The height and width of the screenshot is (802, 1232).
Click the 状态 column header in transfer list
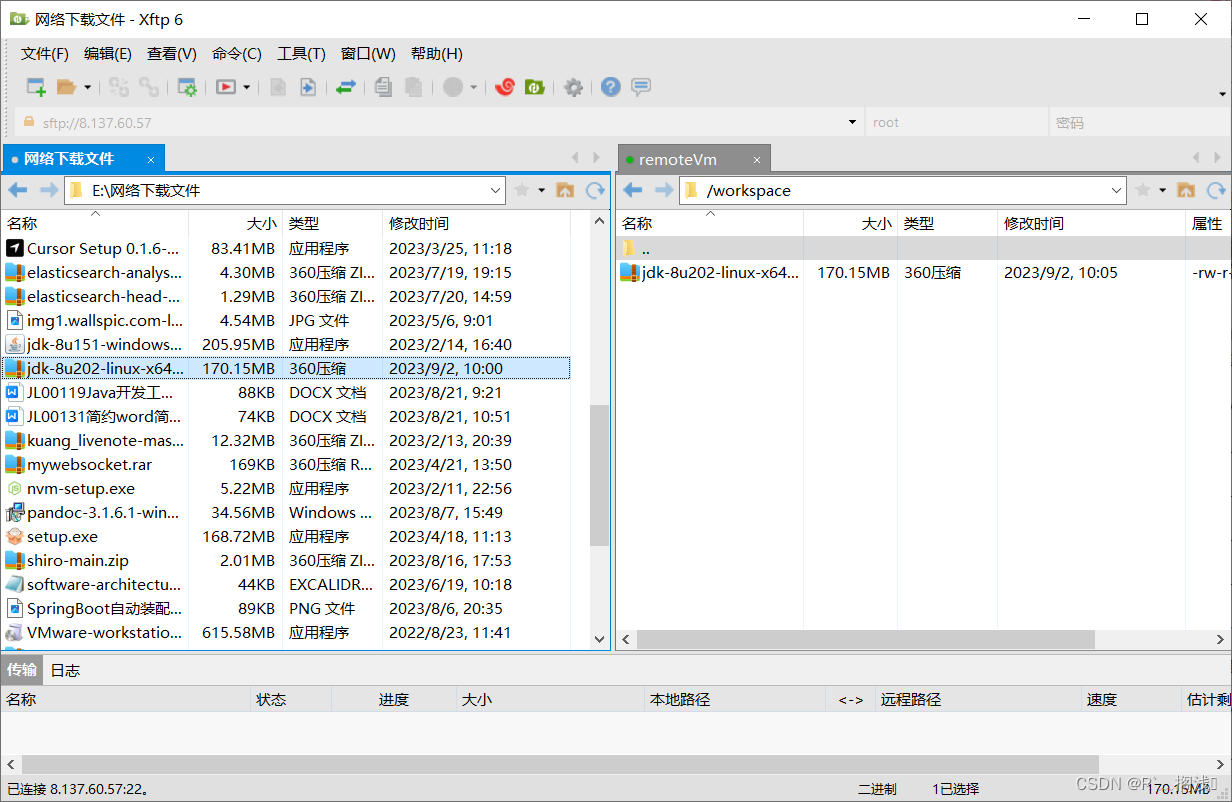point(291,700)
